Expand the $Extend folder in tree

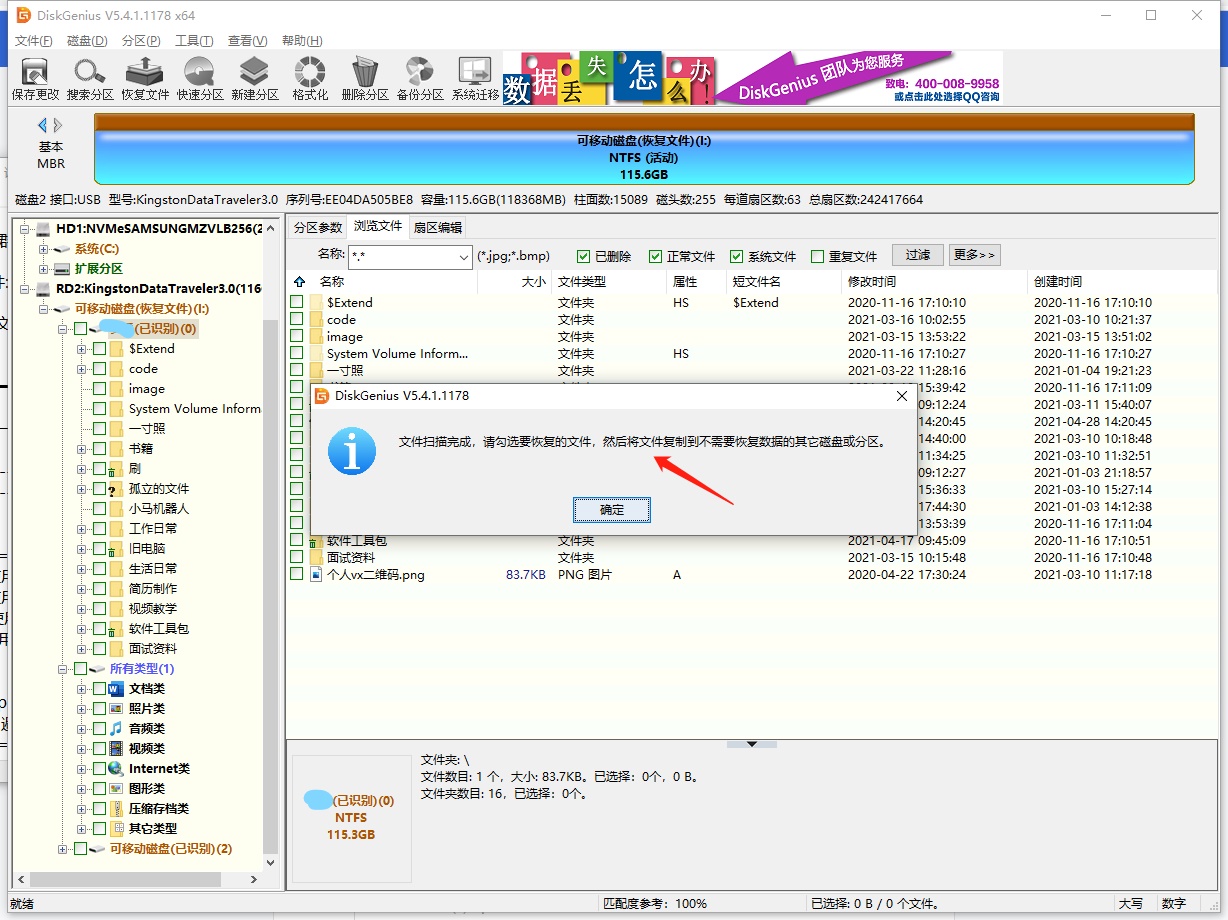82,349
